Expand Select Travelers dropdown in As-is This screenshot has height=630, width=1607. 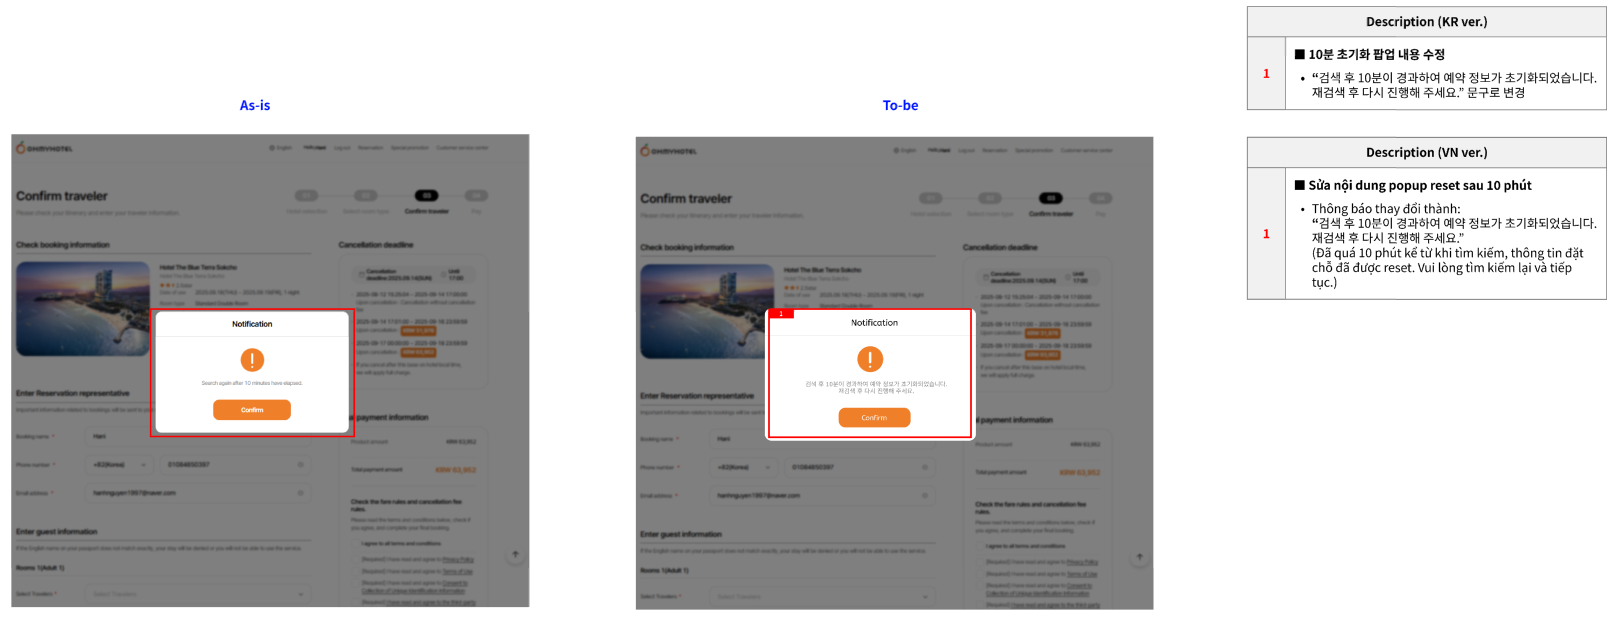(x=197, y=594)
